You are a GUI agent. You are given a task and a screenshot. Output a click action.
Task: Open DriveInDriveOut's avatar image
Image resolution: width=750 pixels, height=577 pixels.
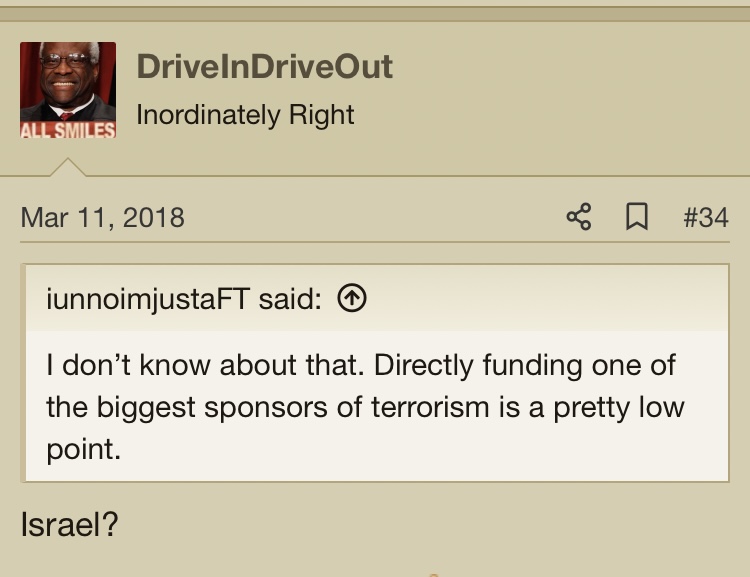tap(68, 90)
